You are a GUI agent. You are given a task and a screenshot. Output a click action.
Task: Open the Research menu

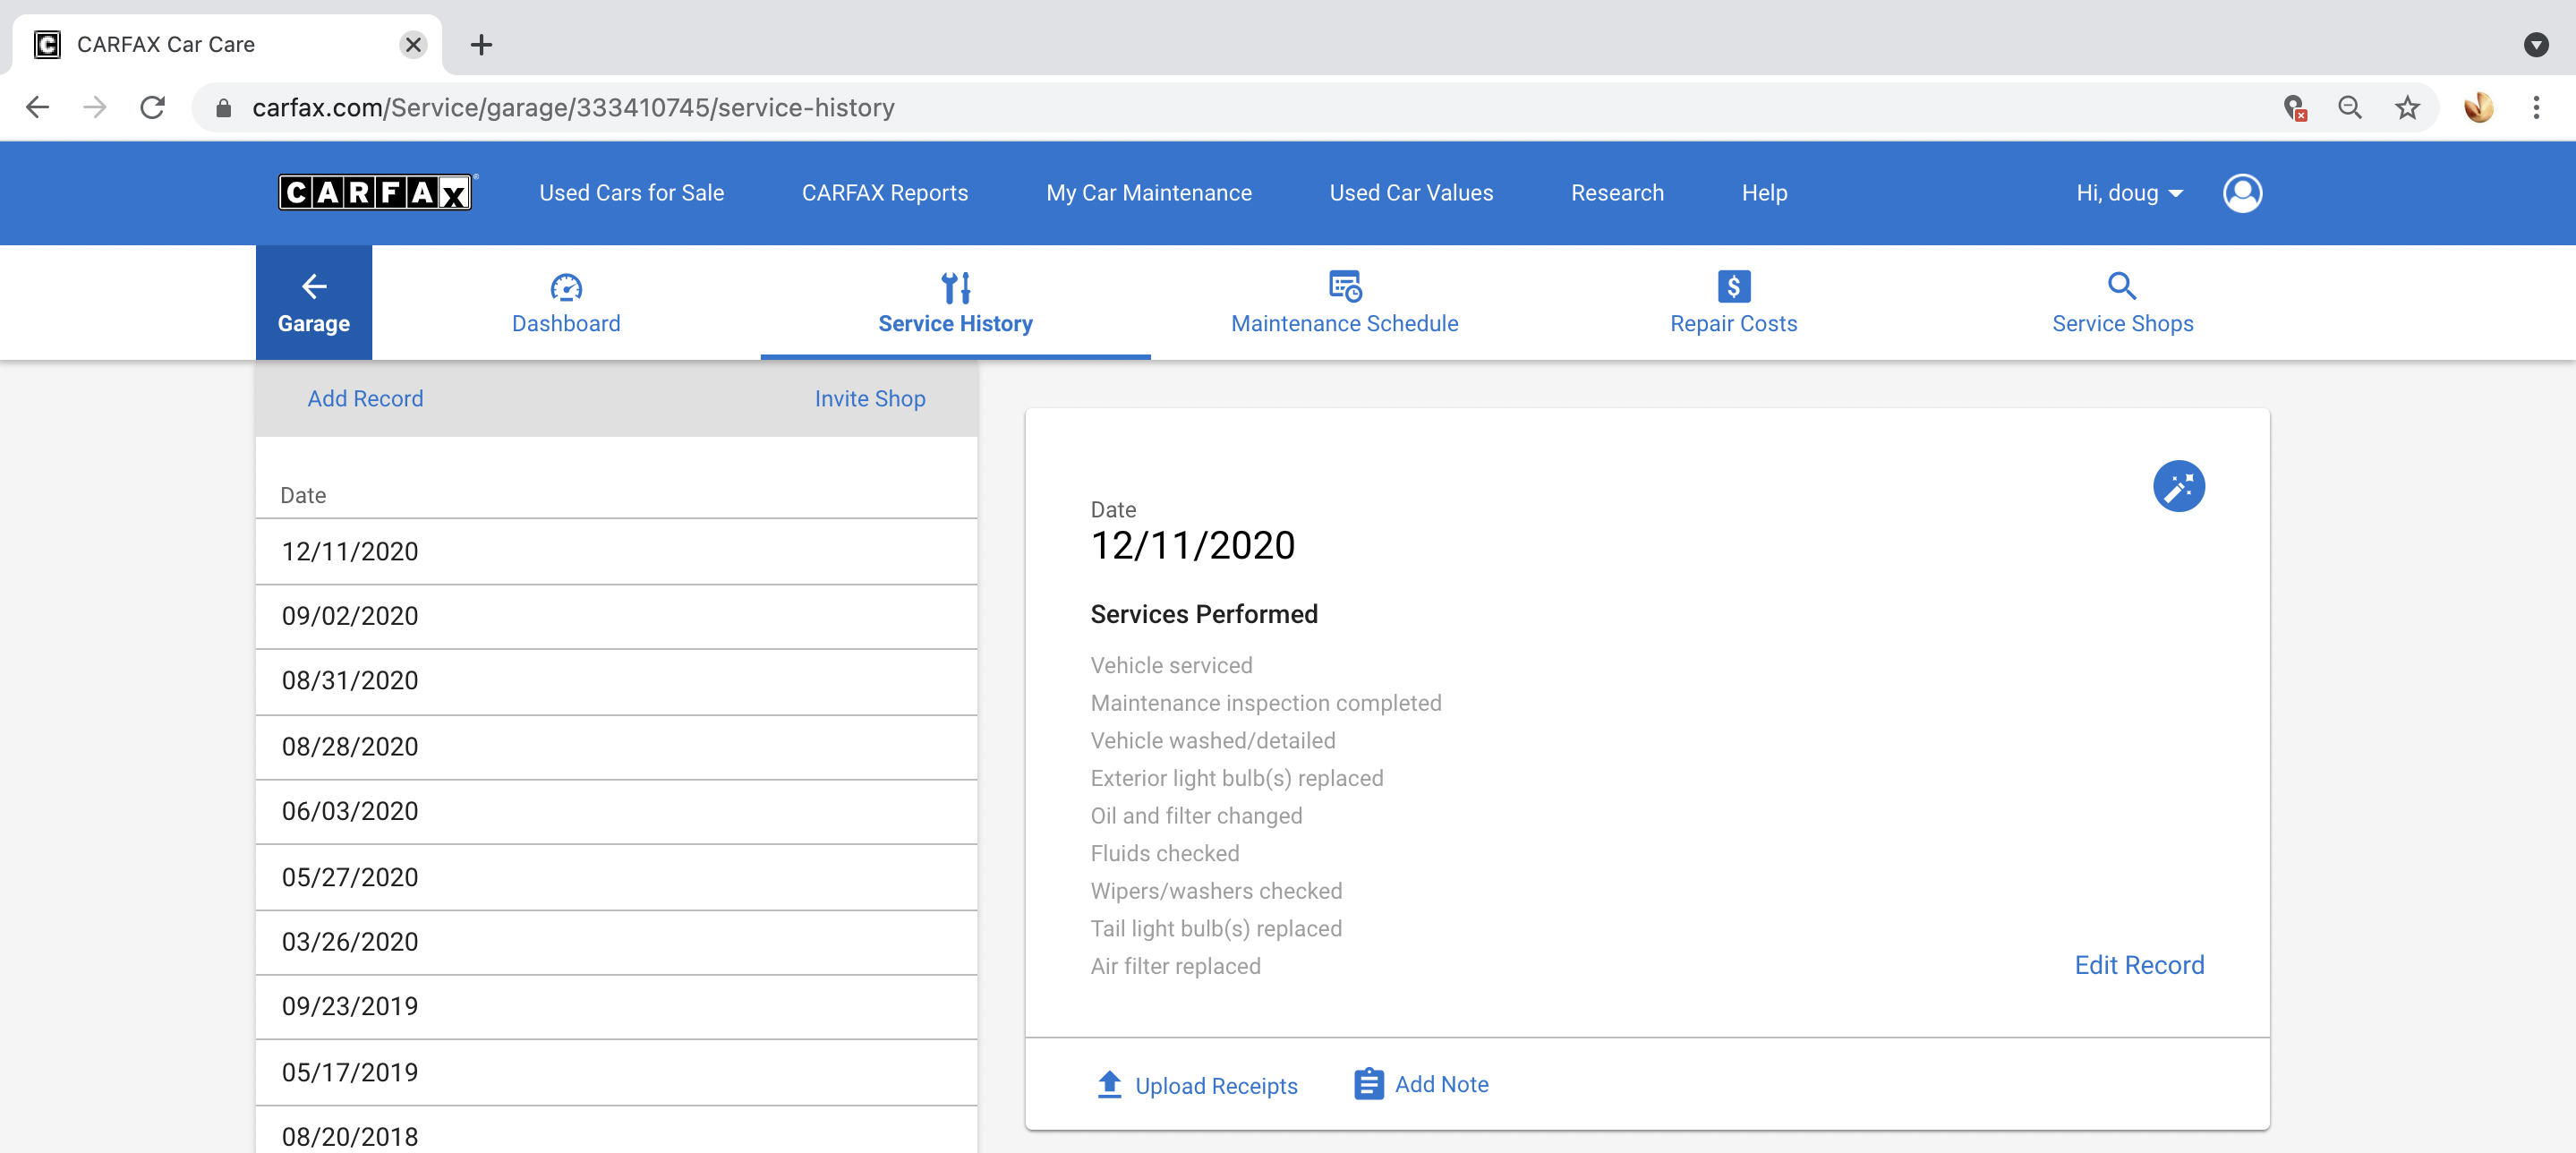click(1617, 193)
